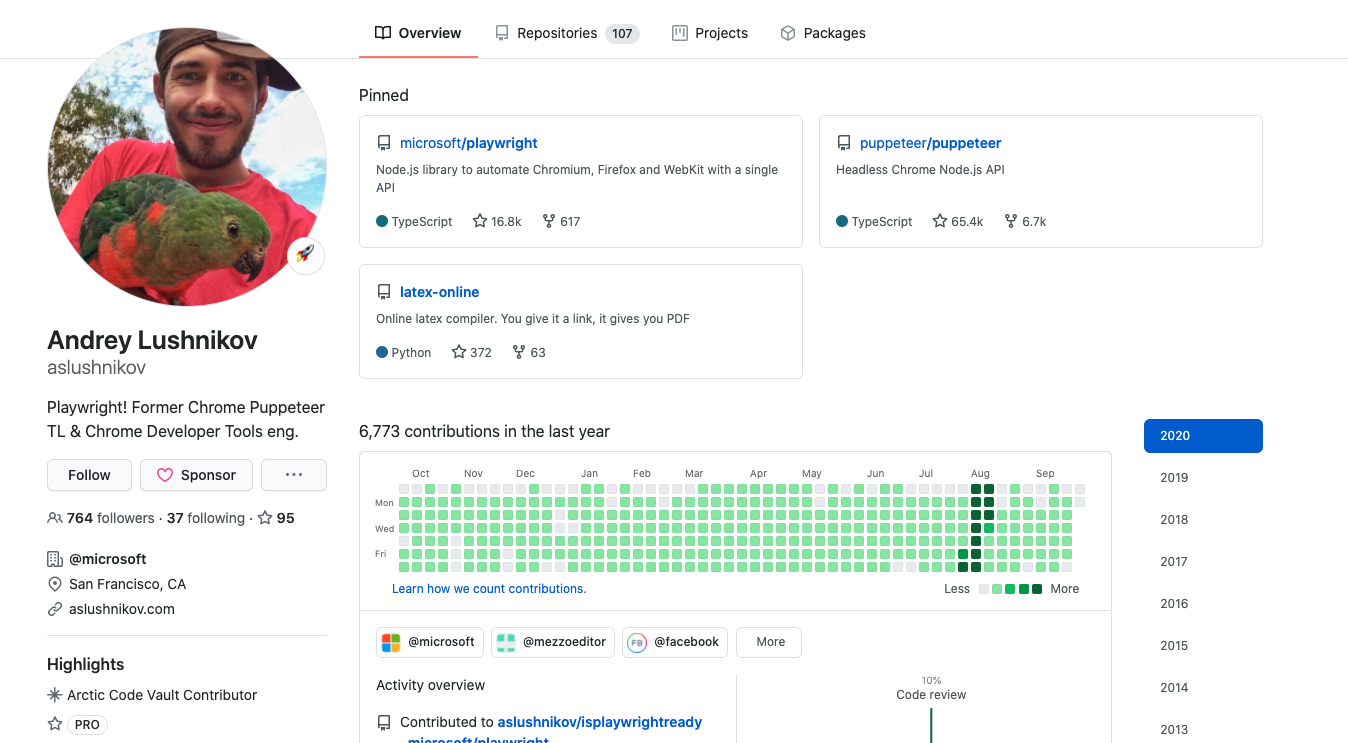Click the repo icon next to puppeteer/puppeteer
1348x743 pixels.
click(844, 143)
